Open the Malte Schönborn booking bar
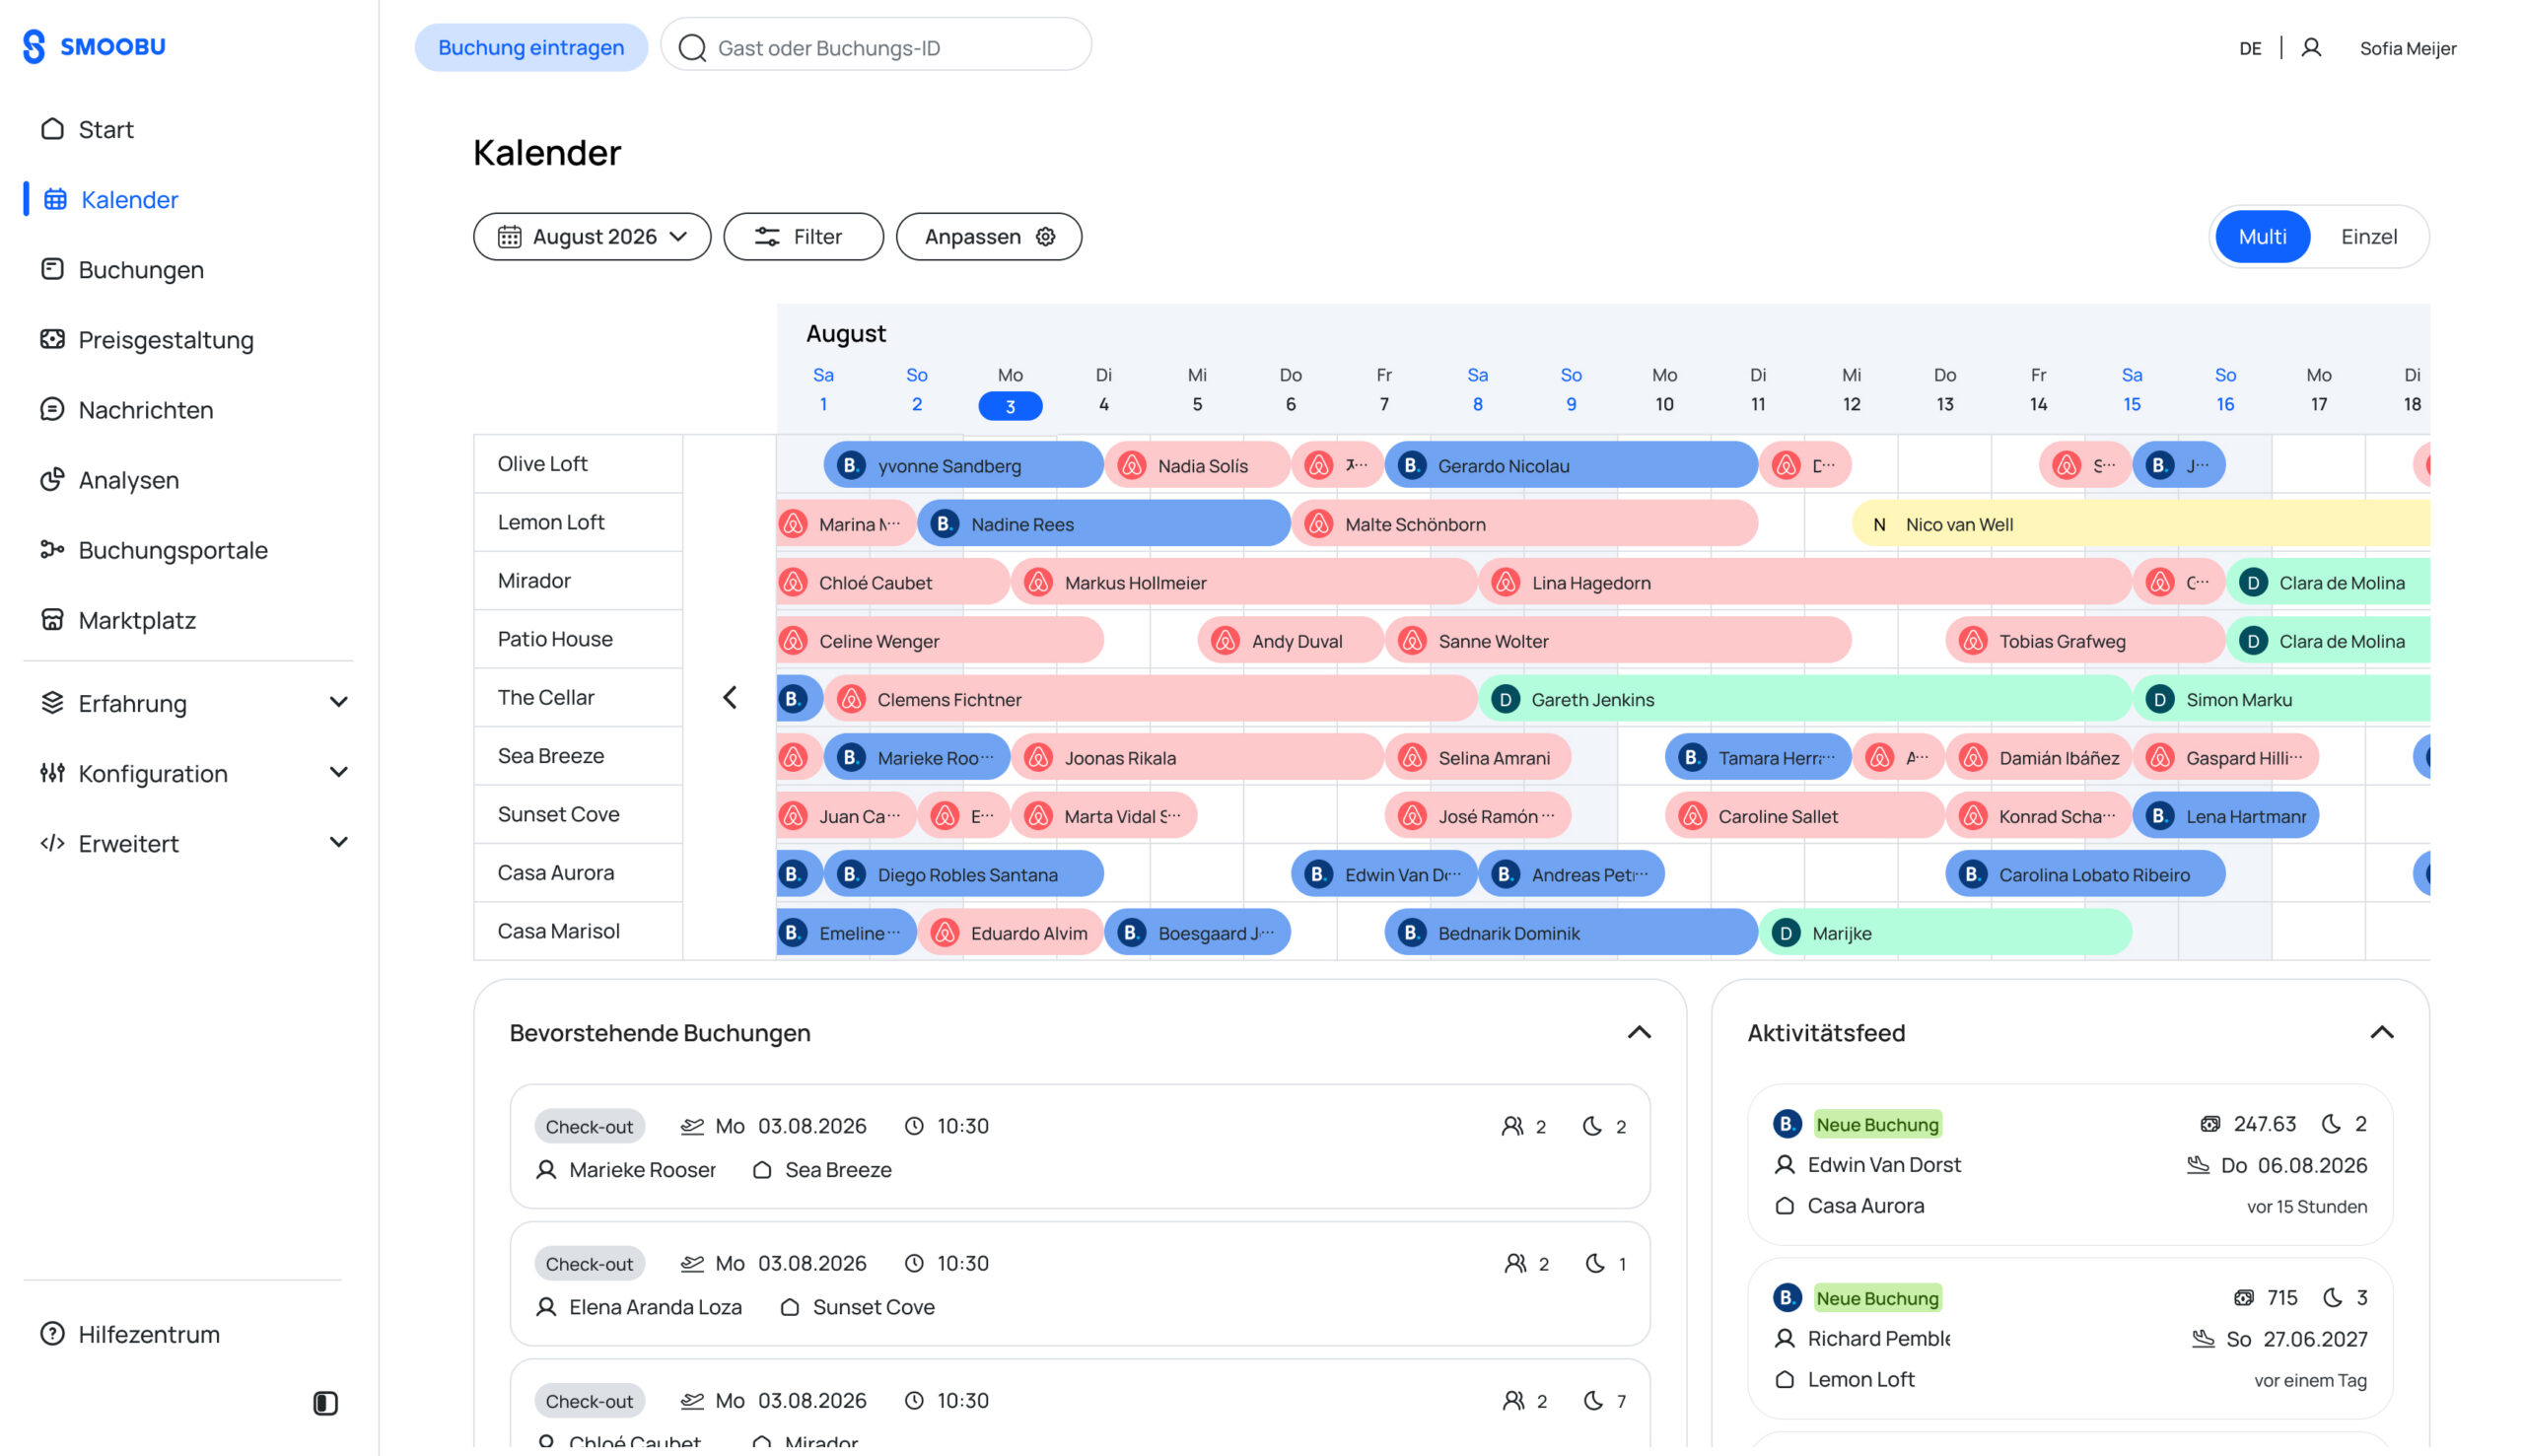The height and width of the screenshot is (1456, 2524). (1524, 525)
